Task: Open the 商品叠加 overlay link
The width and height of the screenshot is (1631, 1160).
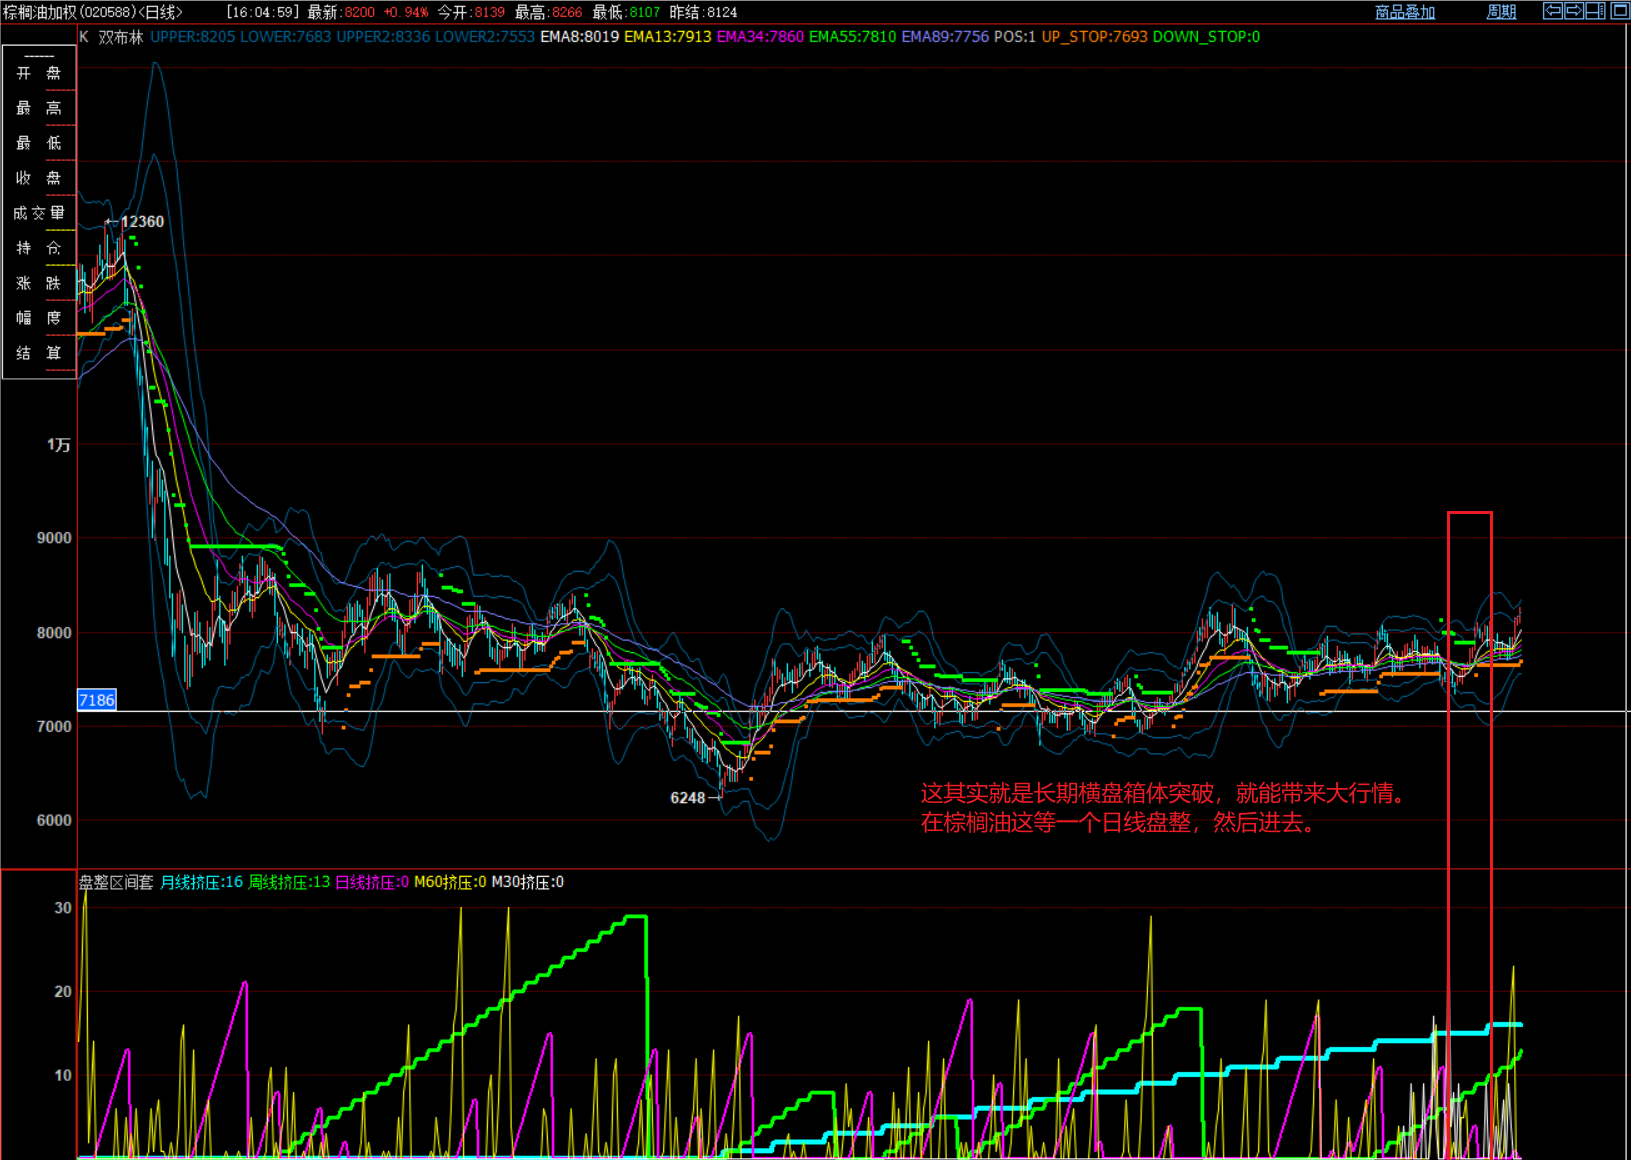Action: pos(1404,12)
